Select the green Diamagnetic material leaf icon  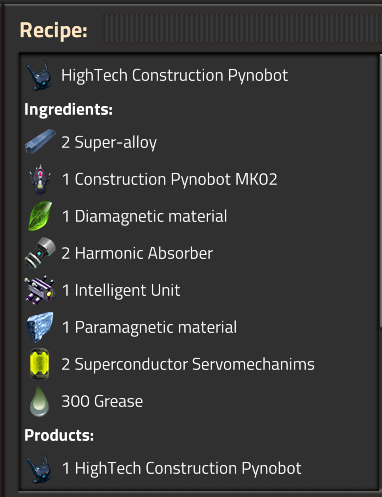click(x=40, y=216)
